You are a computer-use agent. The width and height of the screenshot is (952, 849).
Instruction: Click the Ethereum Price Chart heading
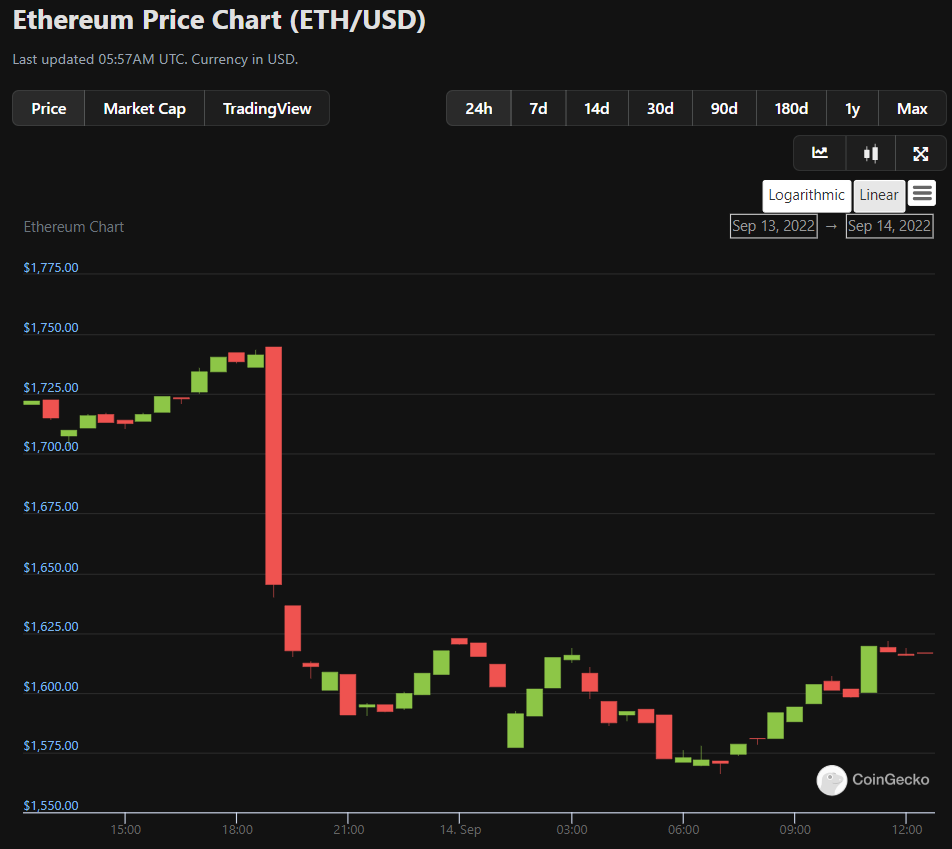tap(219, 20)
